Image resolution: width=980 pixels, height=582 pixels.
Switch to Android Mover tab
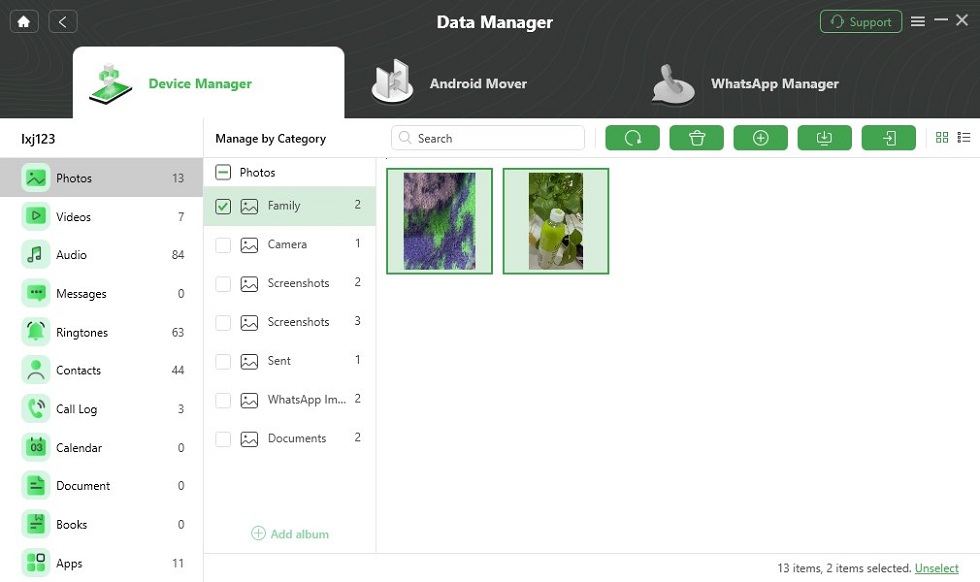pos(450,83)
